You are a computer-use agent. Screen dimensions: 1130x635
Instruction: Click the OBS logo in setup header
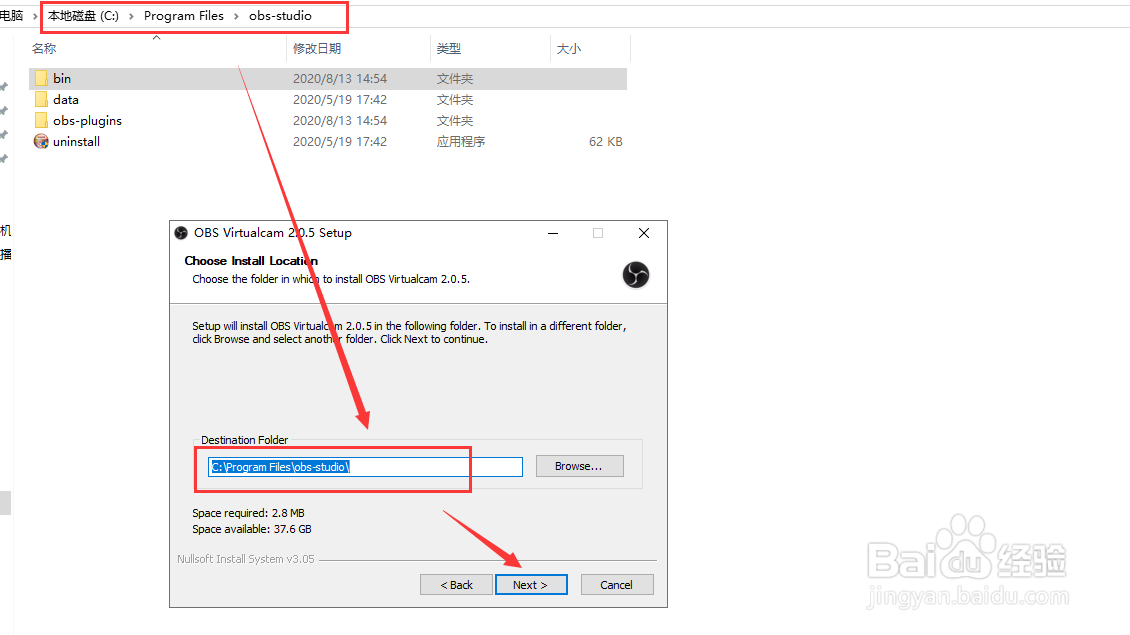click(x=636, y=275)
